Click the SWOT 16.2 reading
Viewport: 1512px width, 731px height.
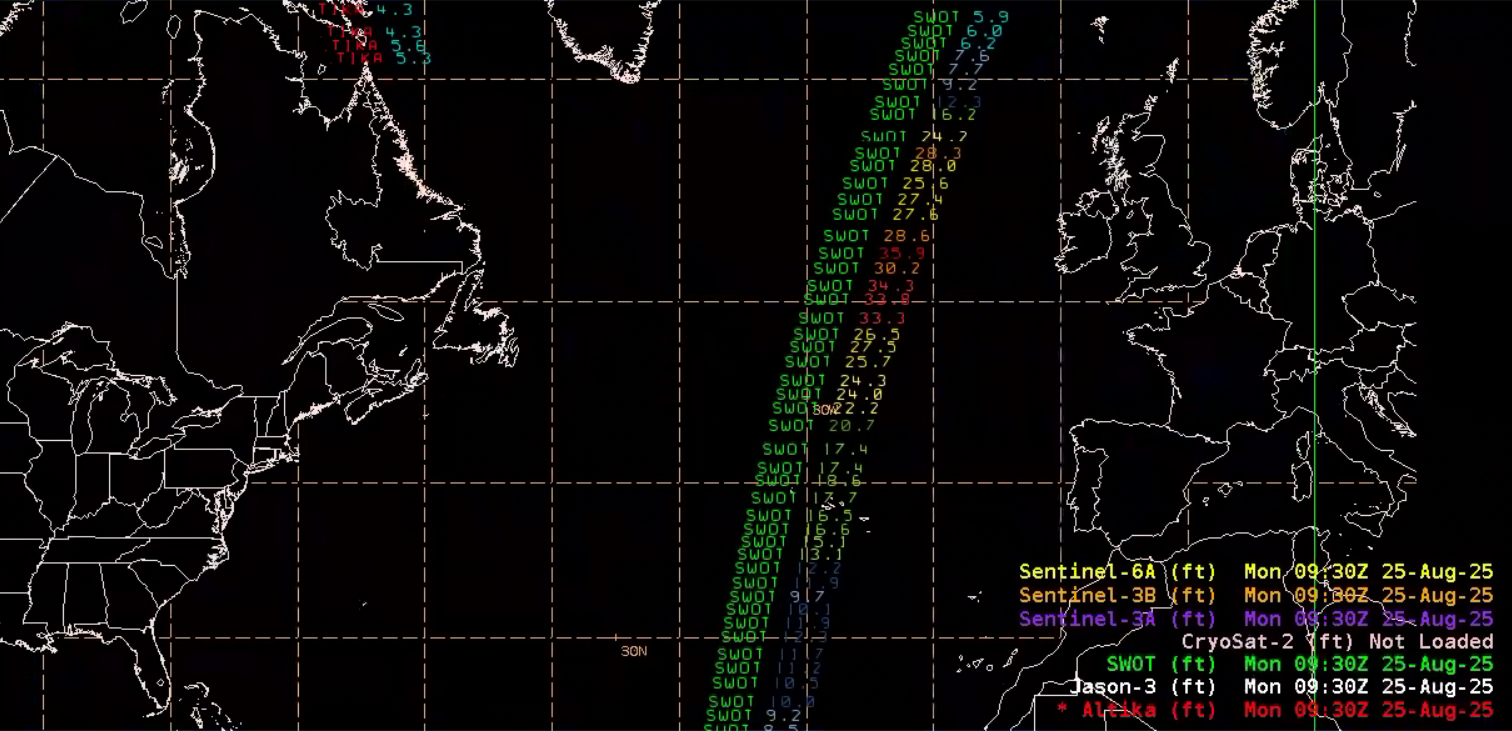coord(923,115)
